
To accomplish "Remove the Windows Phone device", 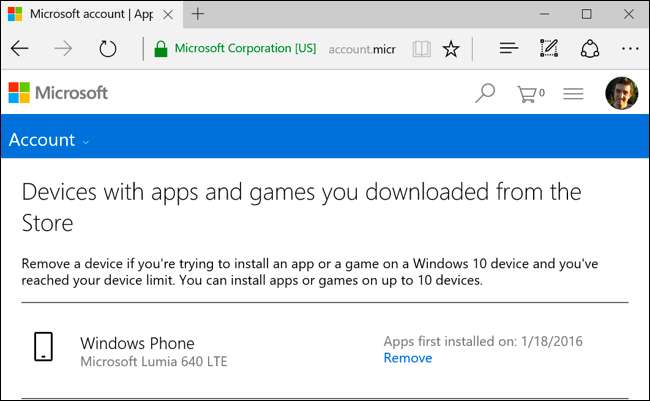I will 407,358.
